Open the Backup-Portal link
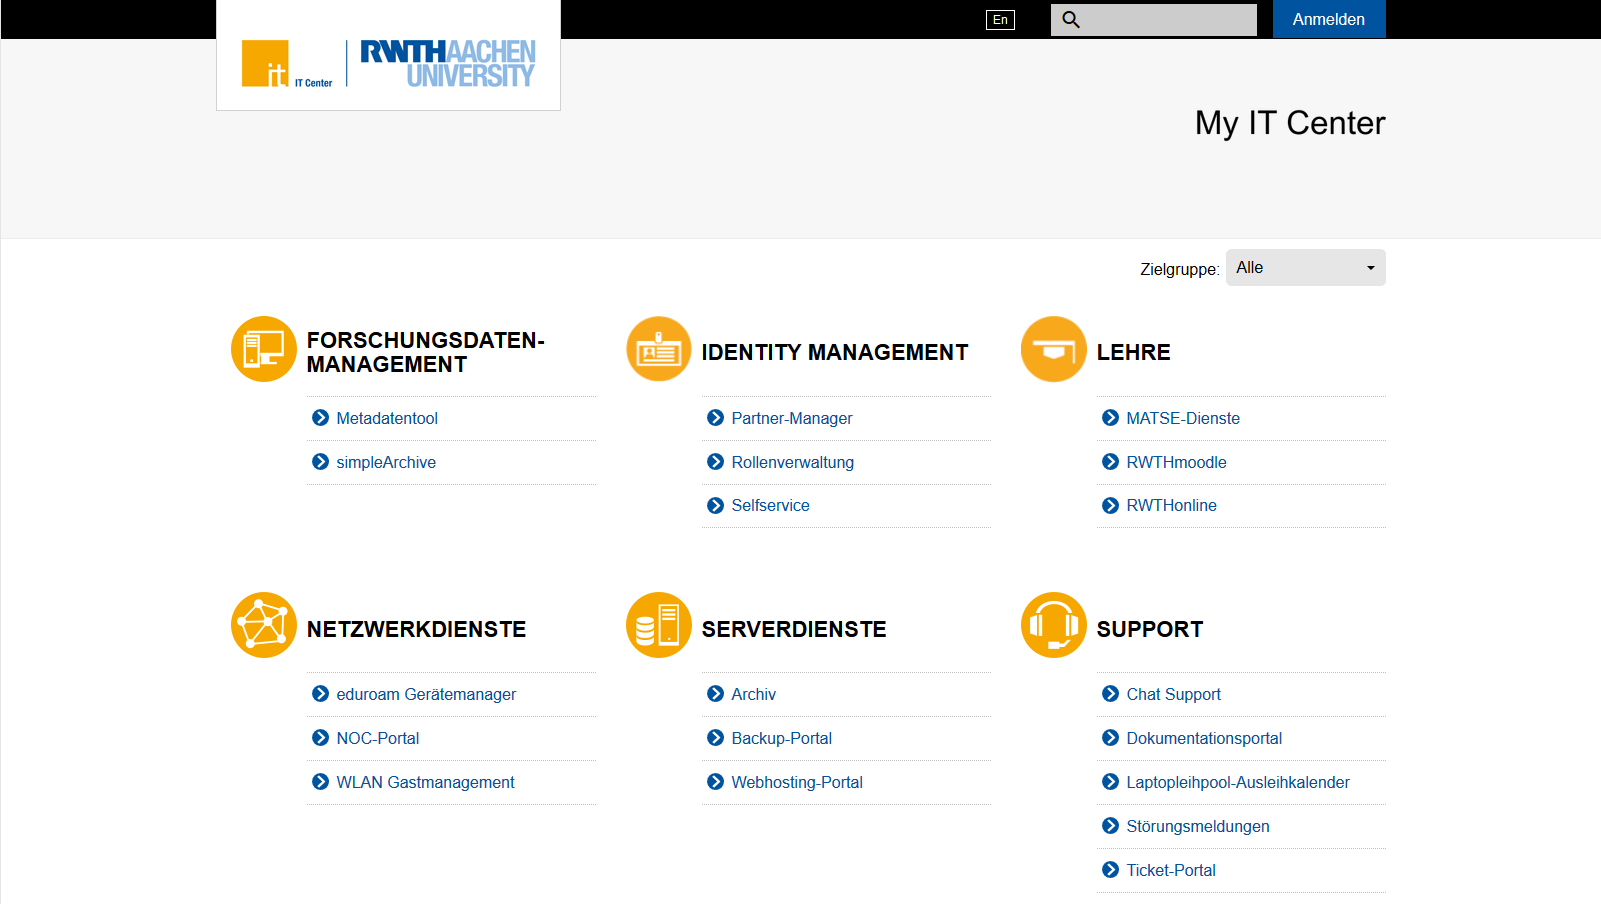 coord(781,738)
